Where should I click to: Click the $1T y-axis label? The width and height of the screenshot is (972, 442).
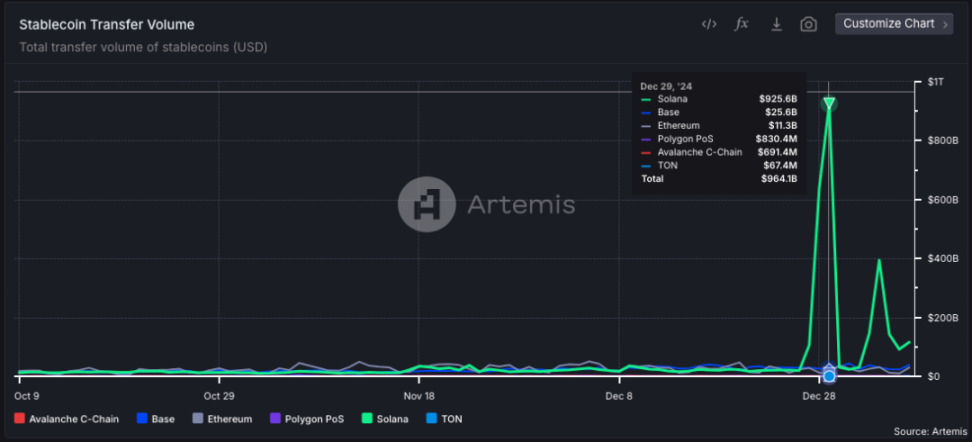tap(935, 82)
